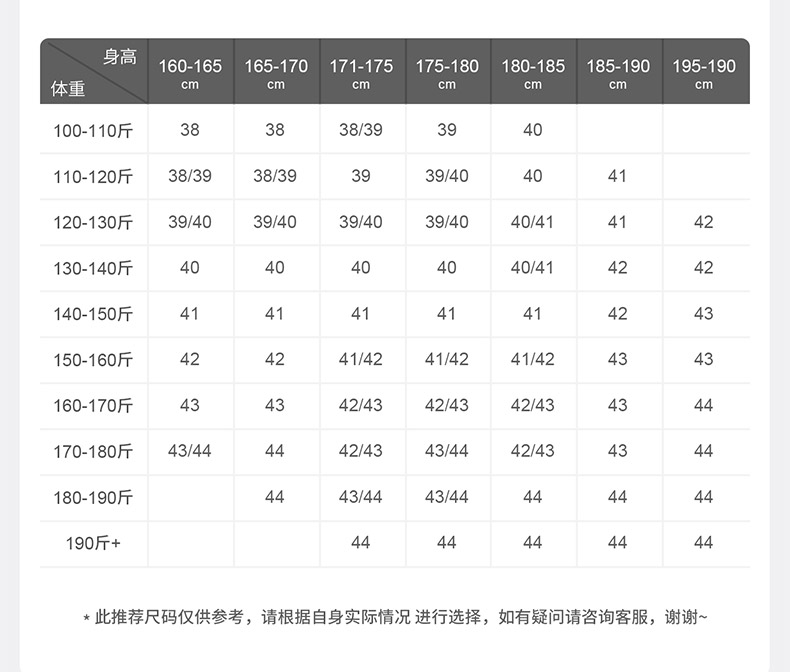This screenshot has width=790, height=672.
Task: Select the 180-190斤 row label
Action: point(93,498)
